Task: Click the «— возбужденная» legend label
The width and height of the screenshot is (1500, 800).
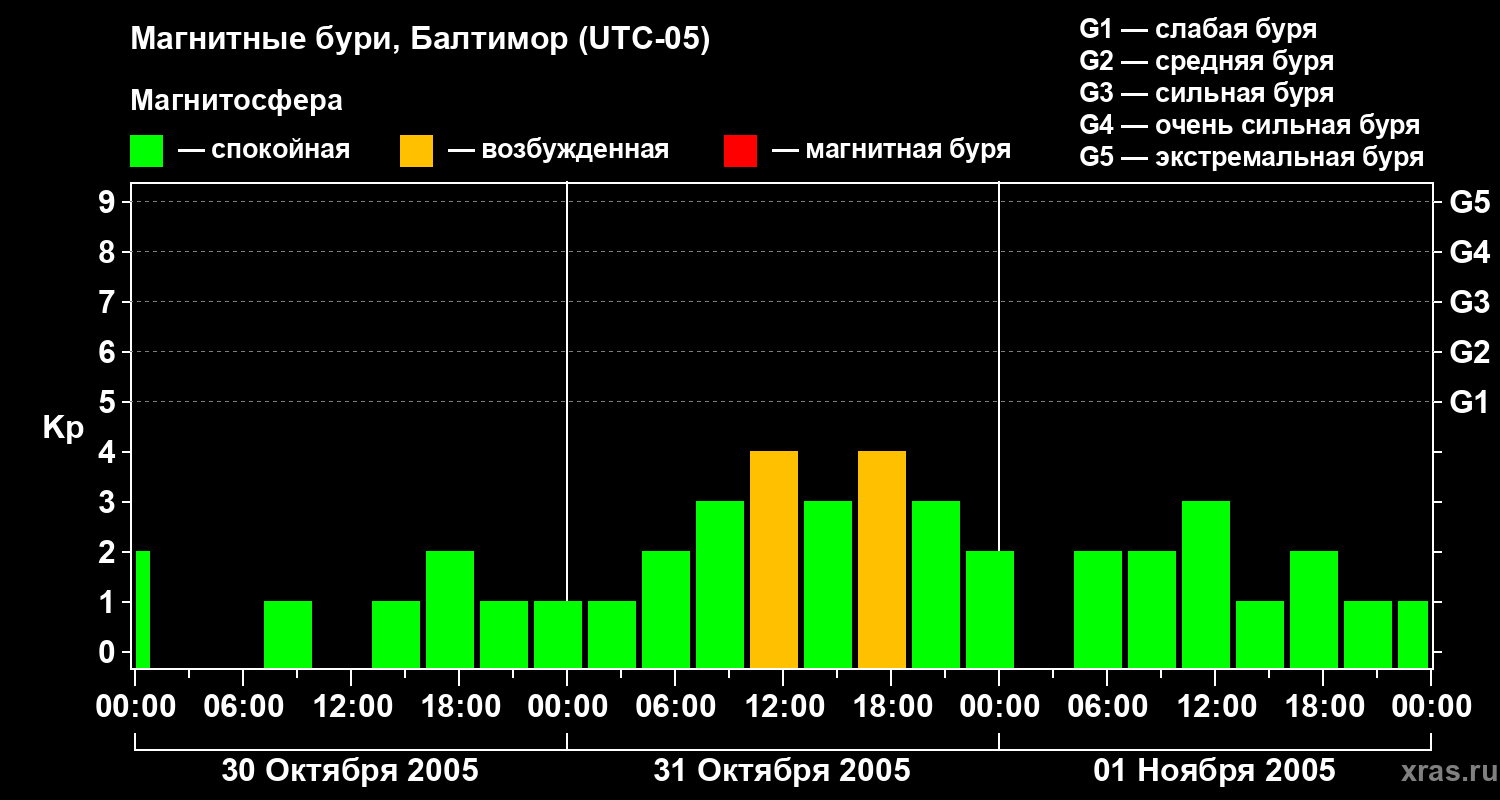Action: [x=558, y=150]
